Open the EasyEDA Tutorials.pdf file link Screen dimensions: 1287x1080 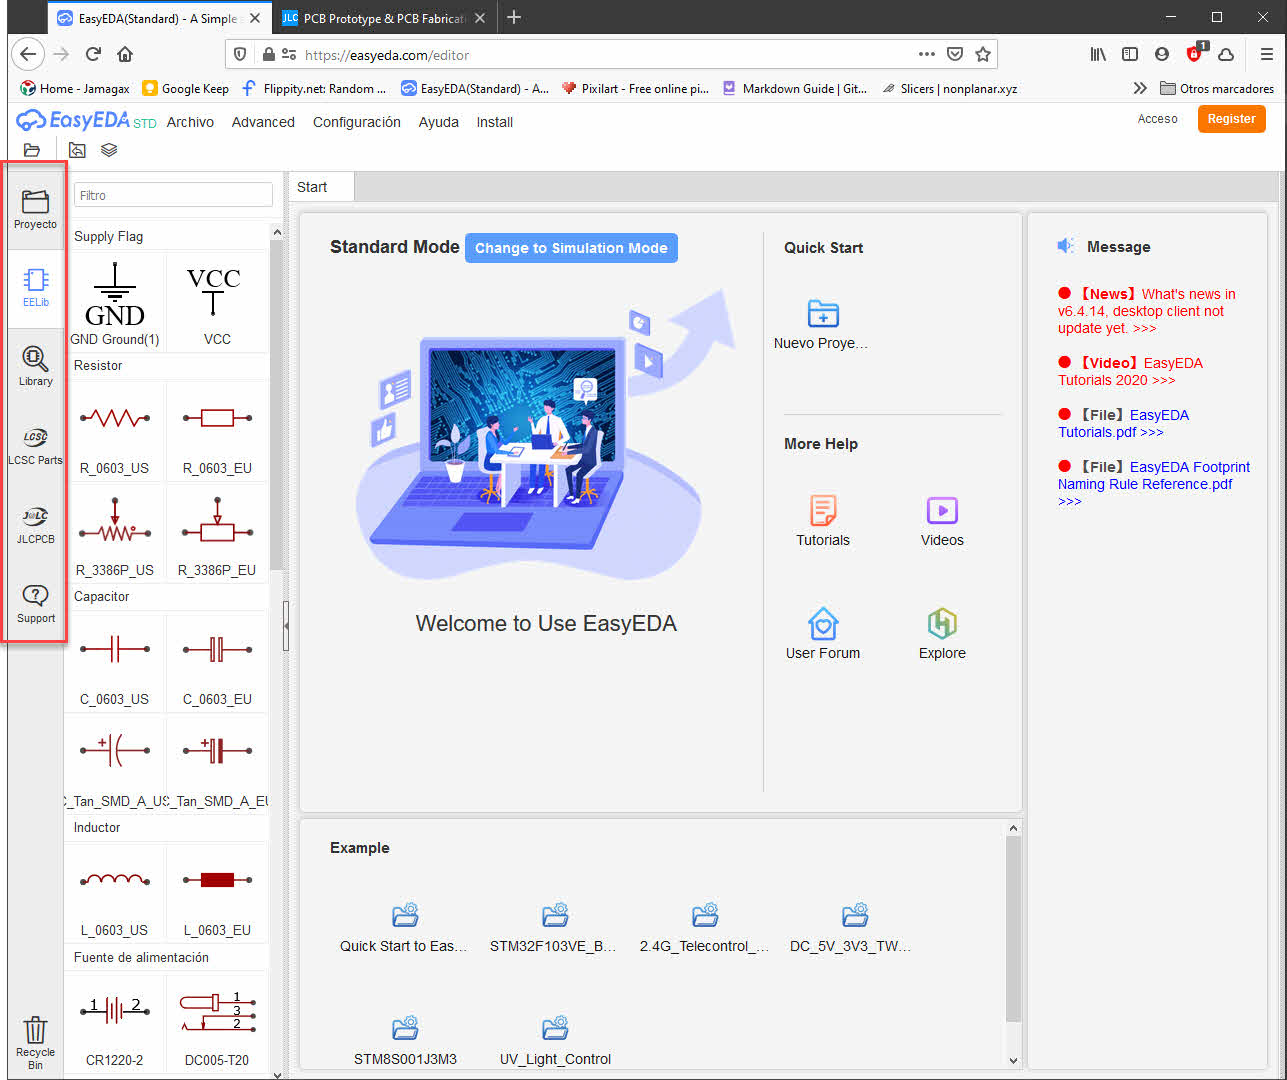(1124, 423)
